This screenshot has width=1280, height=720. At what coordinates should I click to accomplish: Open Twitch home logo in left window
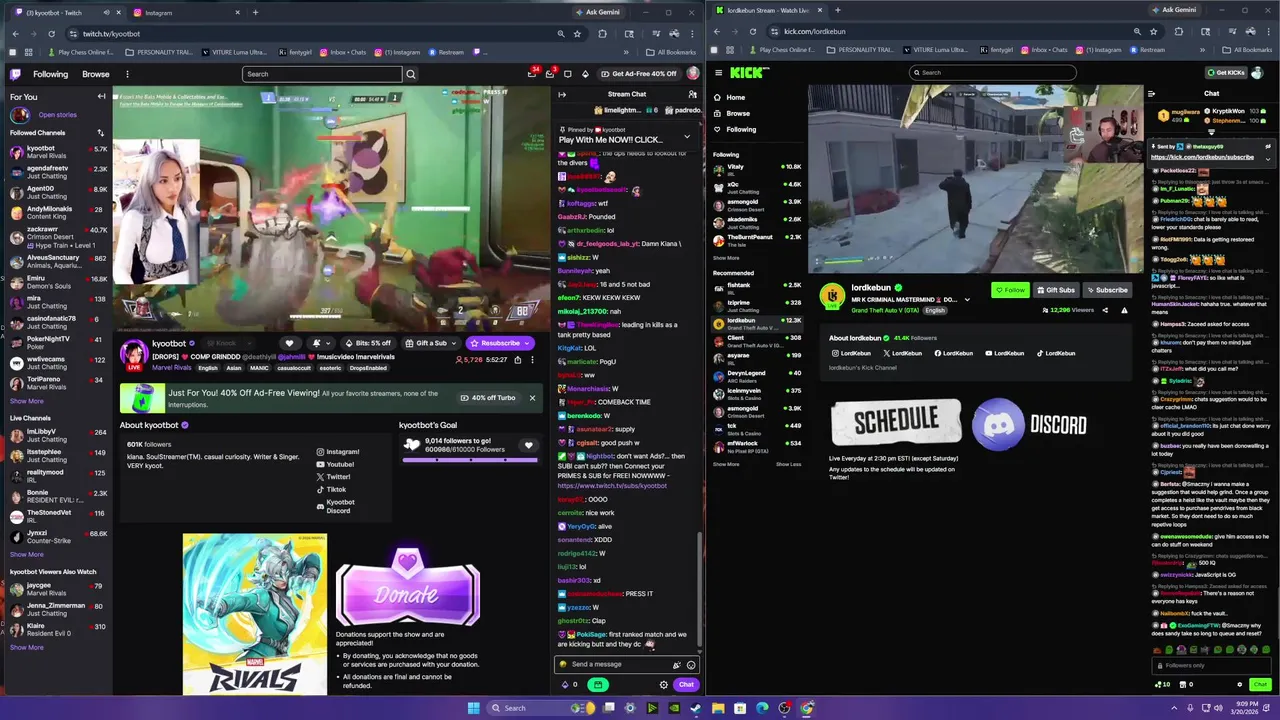coord(16,74)
